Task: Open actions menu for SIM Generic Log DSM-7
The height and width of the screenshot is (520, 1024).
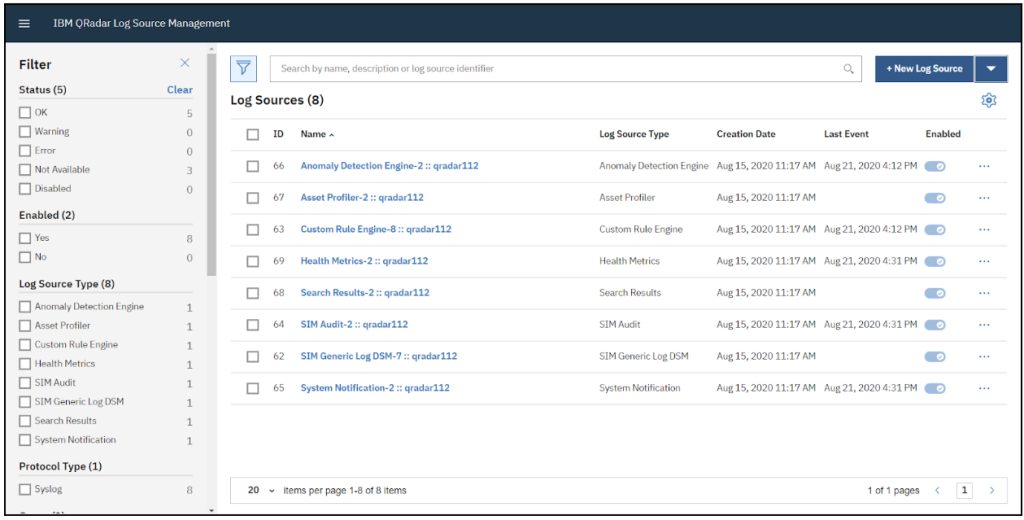Action: (984, 356)
